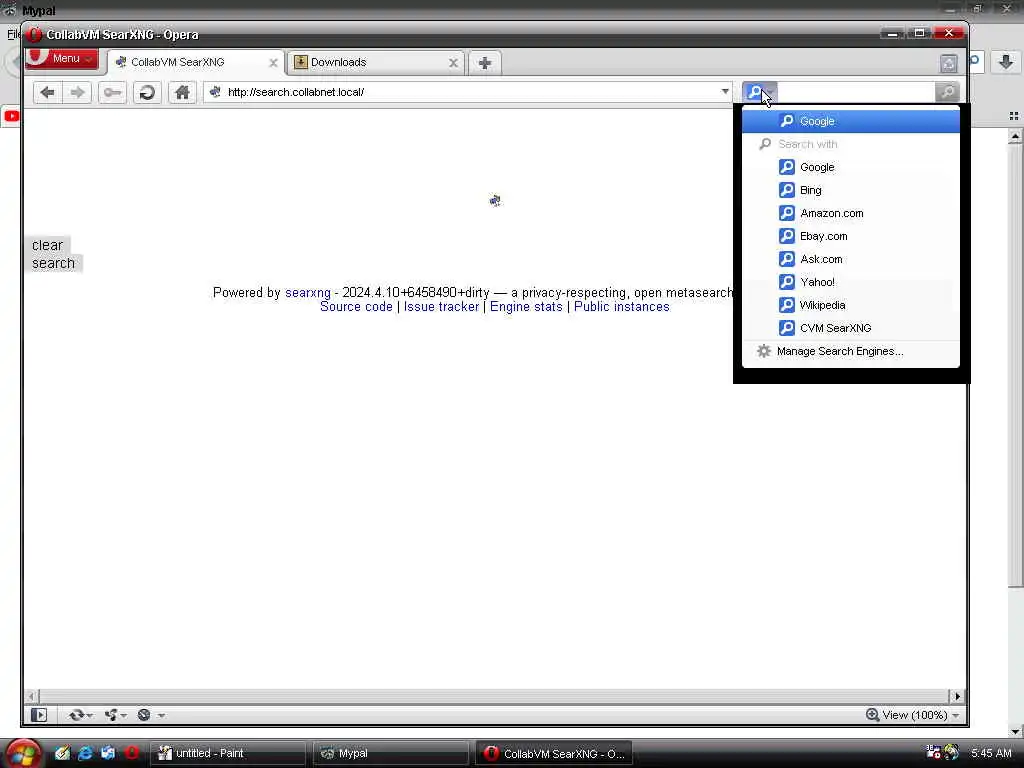The width and height of the screenshot is (1024, 768).
Task: Open a new tab with the plus button
Action: tap(485, 63)
